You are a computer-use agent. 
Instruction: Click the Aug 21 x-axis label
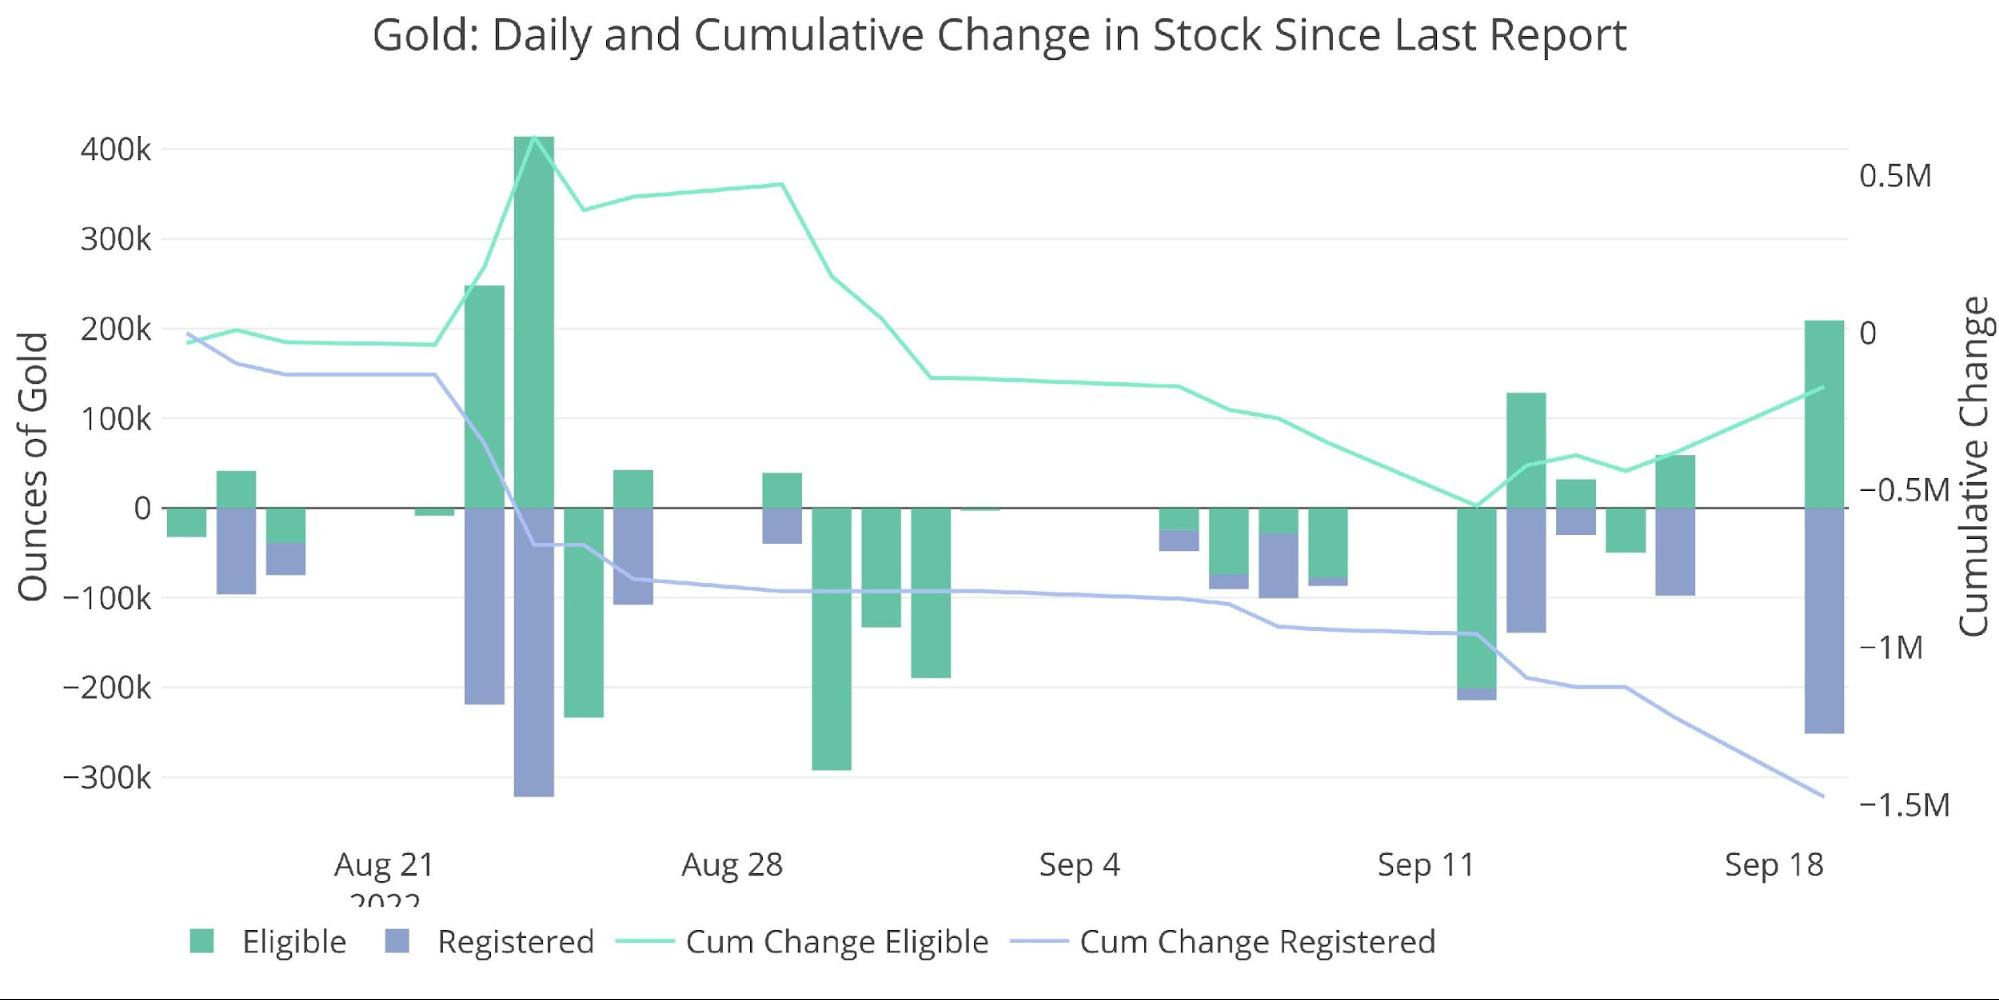pos(384,864)
